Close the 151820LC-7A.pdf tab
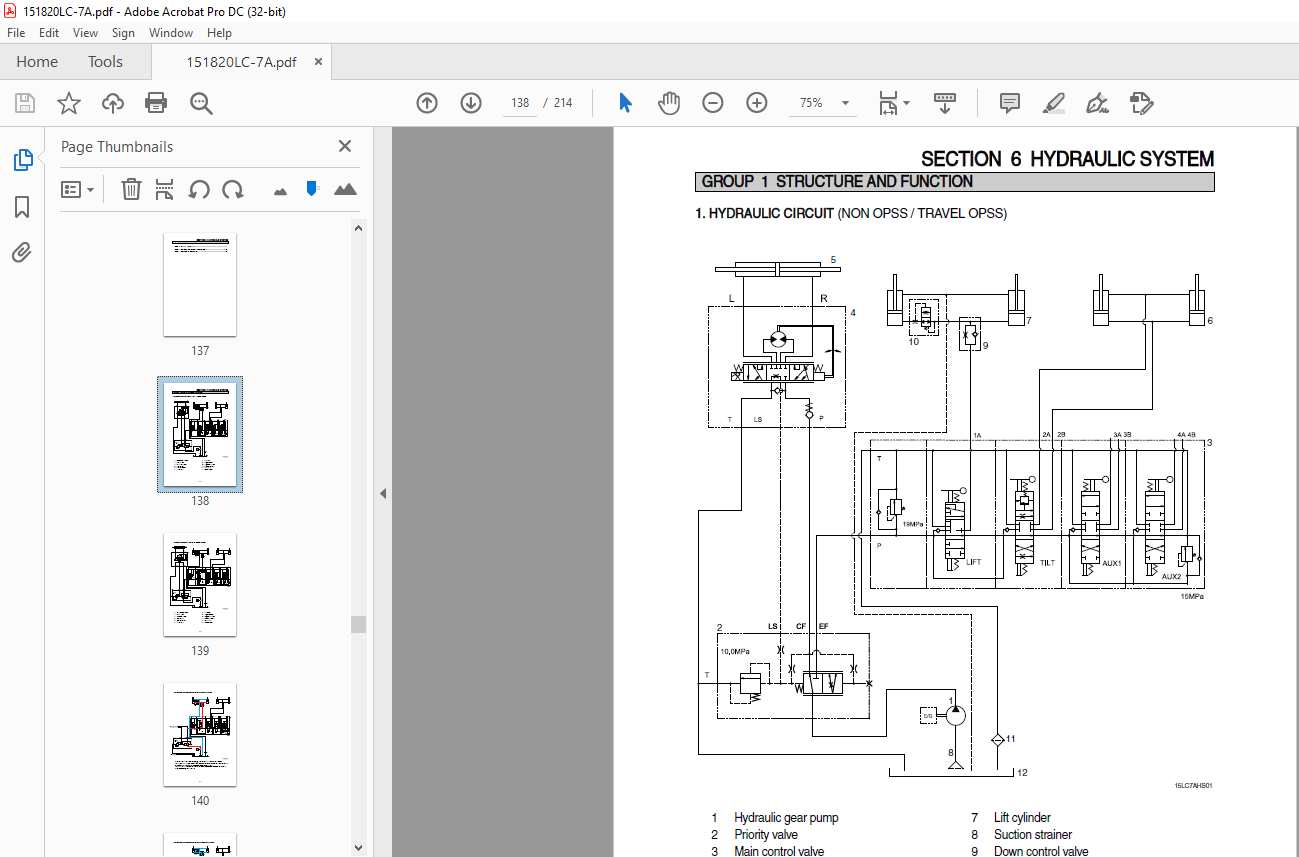 coord(318,62)
